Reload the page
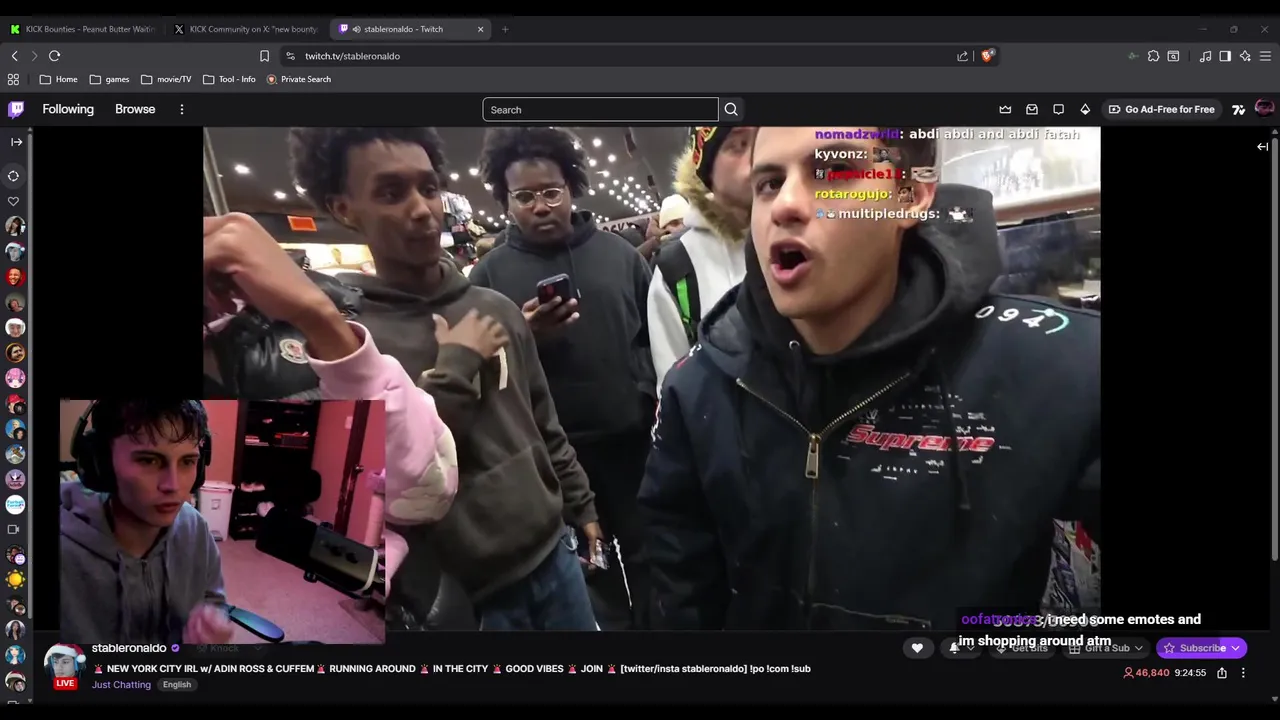 click(x=54, y=56)
